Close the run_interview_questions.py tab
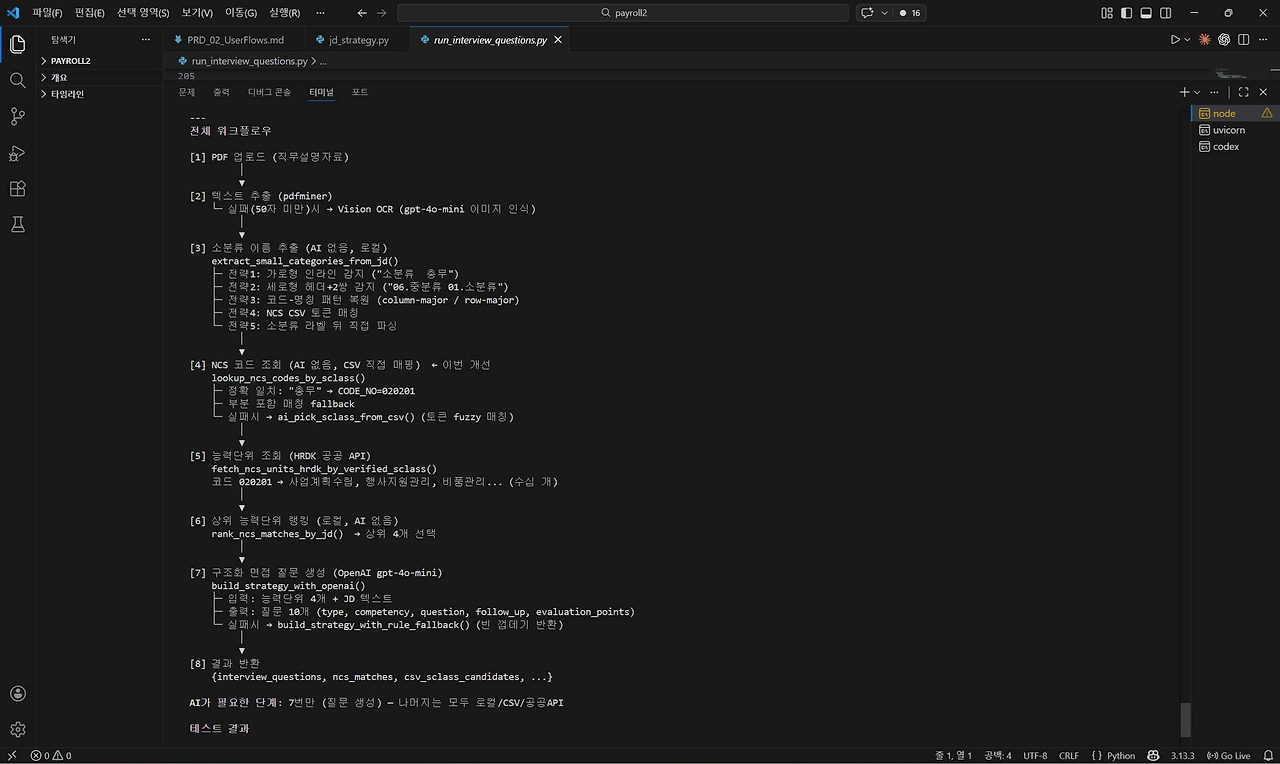The height and width of the screenshot is (764, 1280). click(558, 40)
